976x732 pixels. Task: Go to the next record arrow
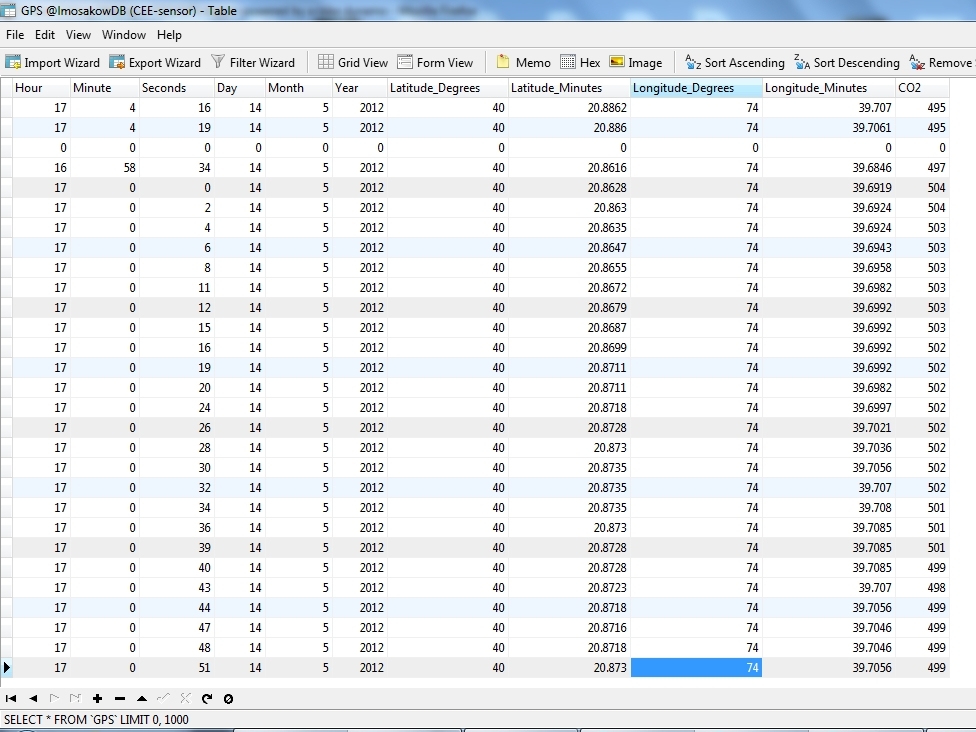coord(54,698)
